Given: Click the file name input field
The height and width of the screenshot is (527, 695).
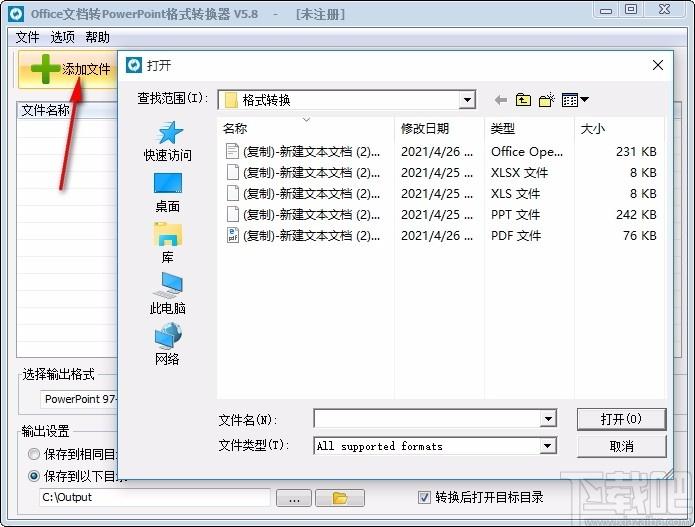Looking at the screenshot, I should coord(427,419).
